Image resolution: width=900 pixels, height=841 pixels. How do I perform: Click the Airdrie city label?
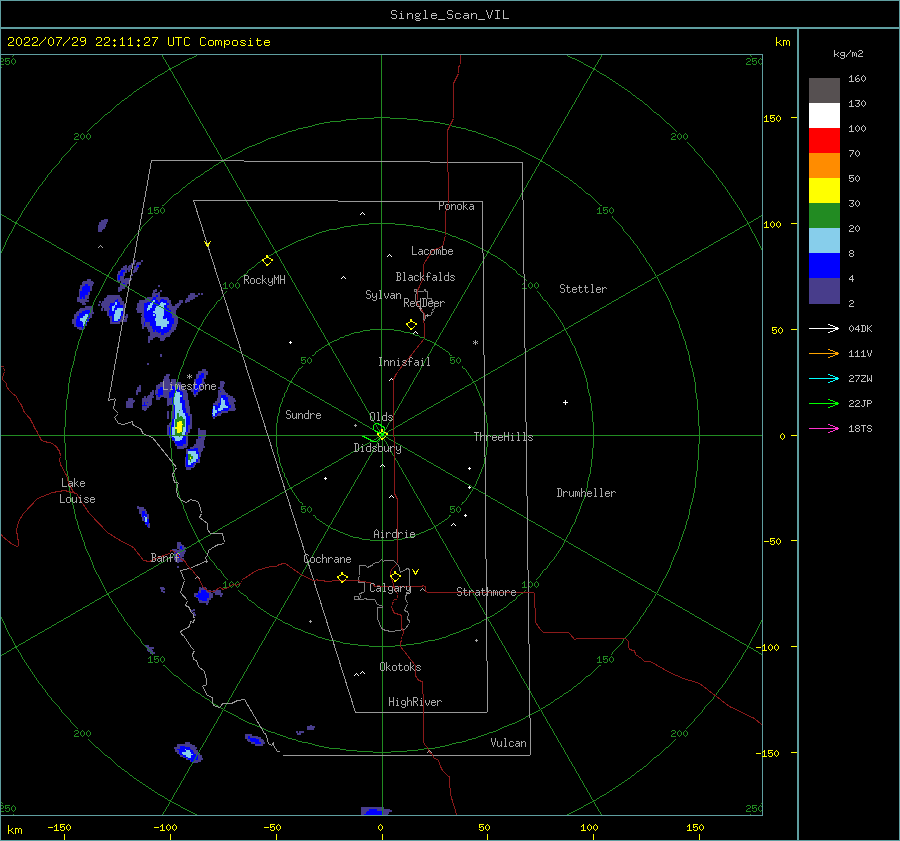(x=394, y=534)
